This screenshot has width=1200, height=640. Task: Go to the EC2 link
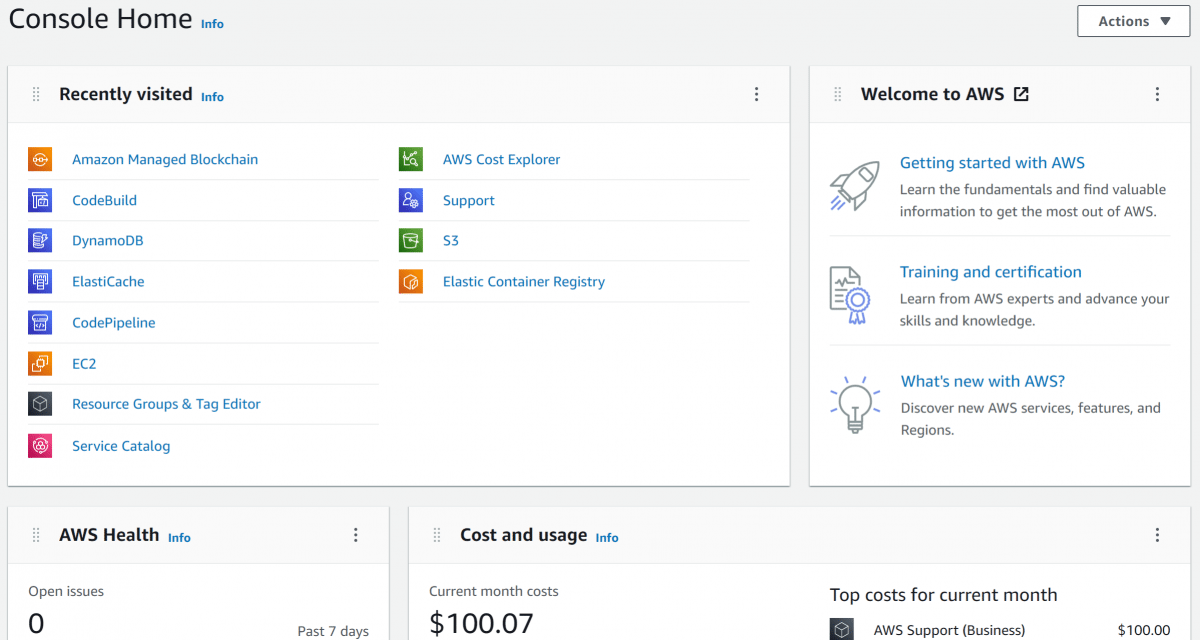(84, 364)
